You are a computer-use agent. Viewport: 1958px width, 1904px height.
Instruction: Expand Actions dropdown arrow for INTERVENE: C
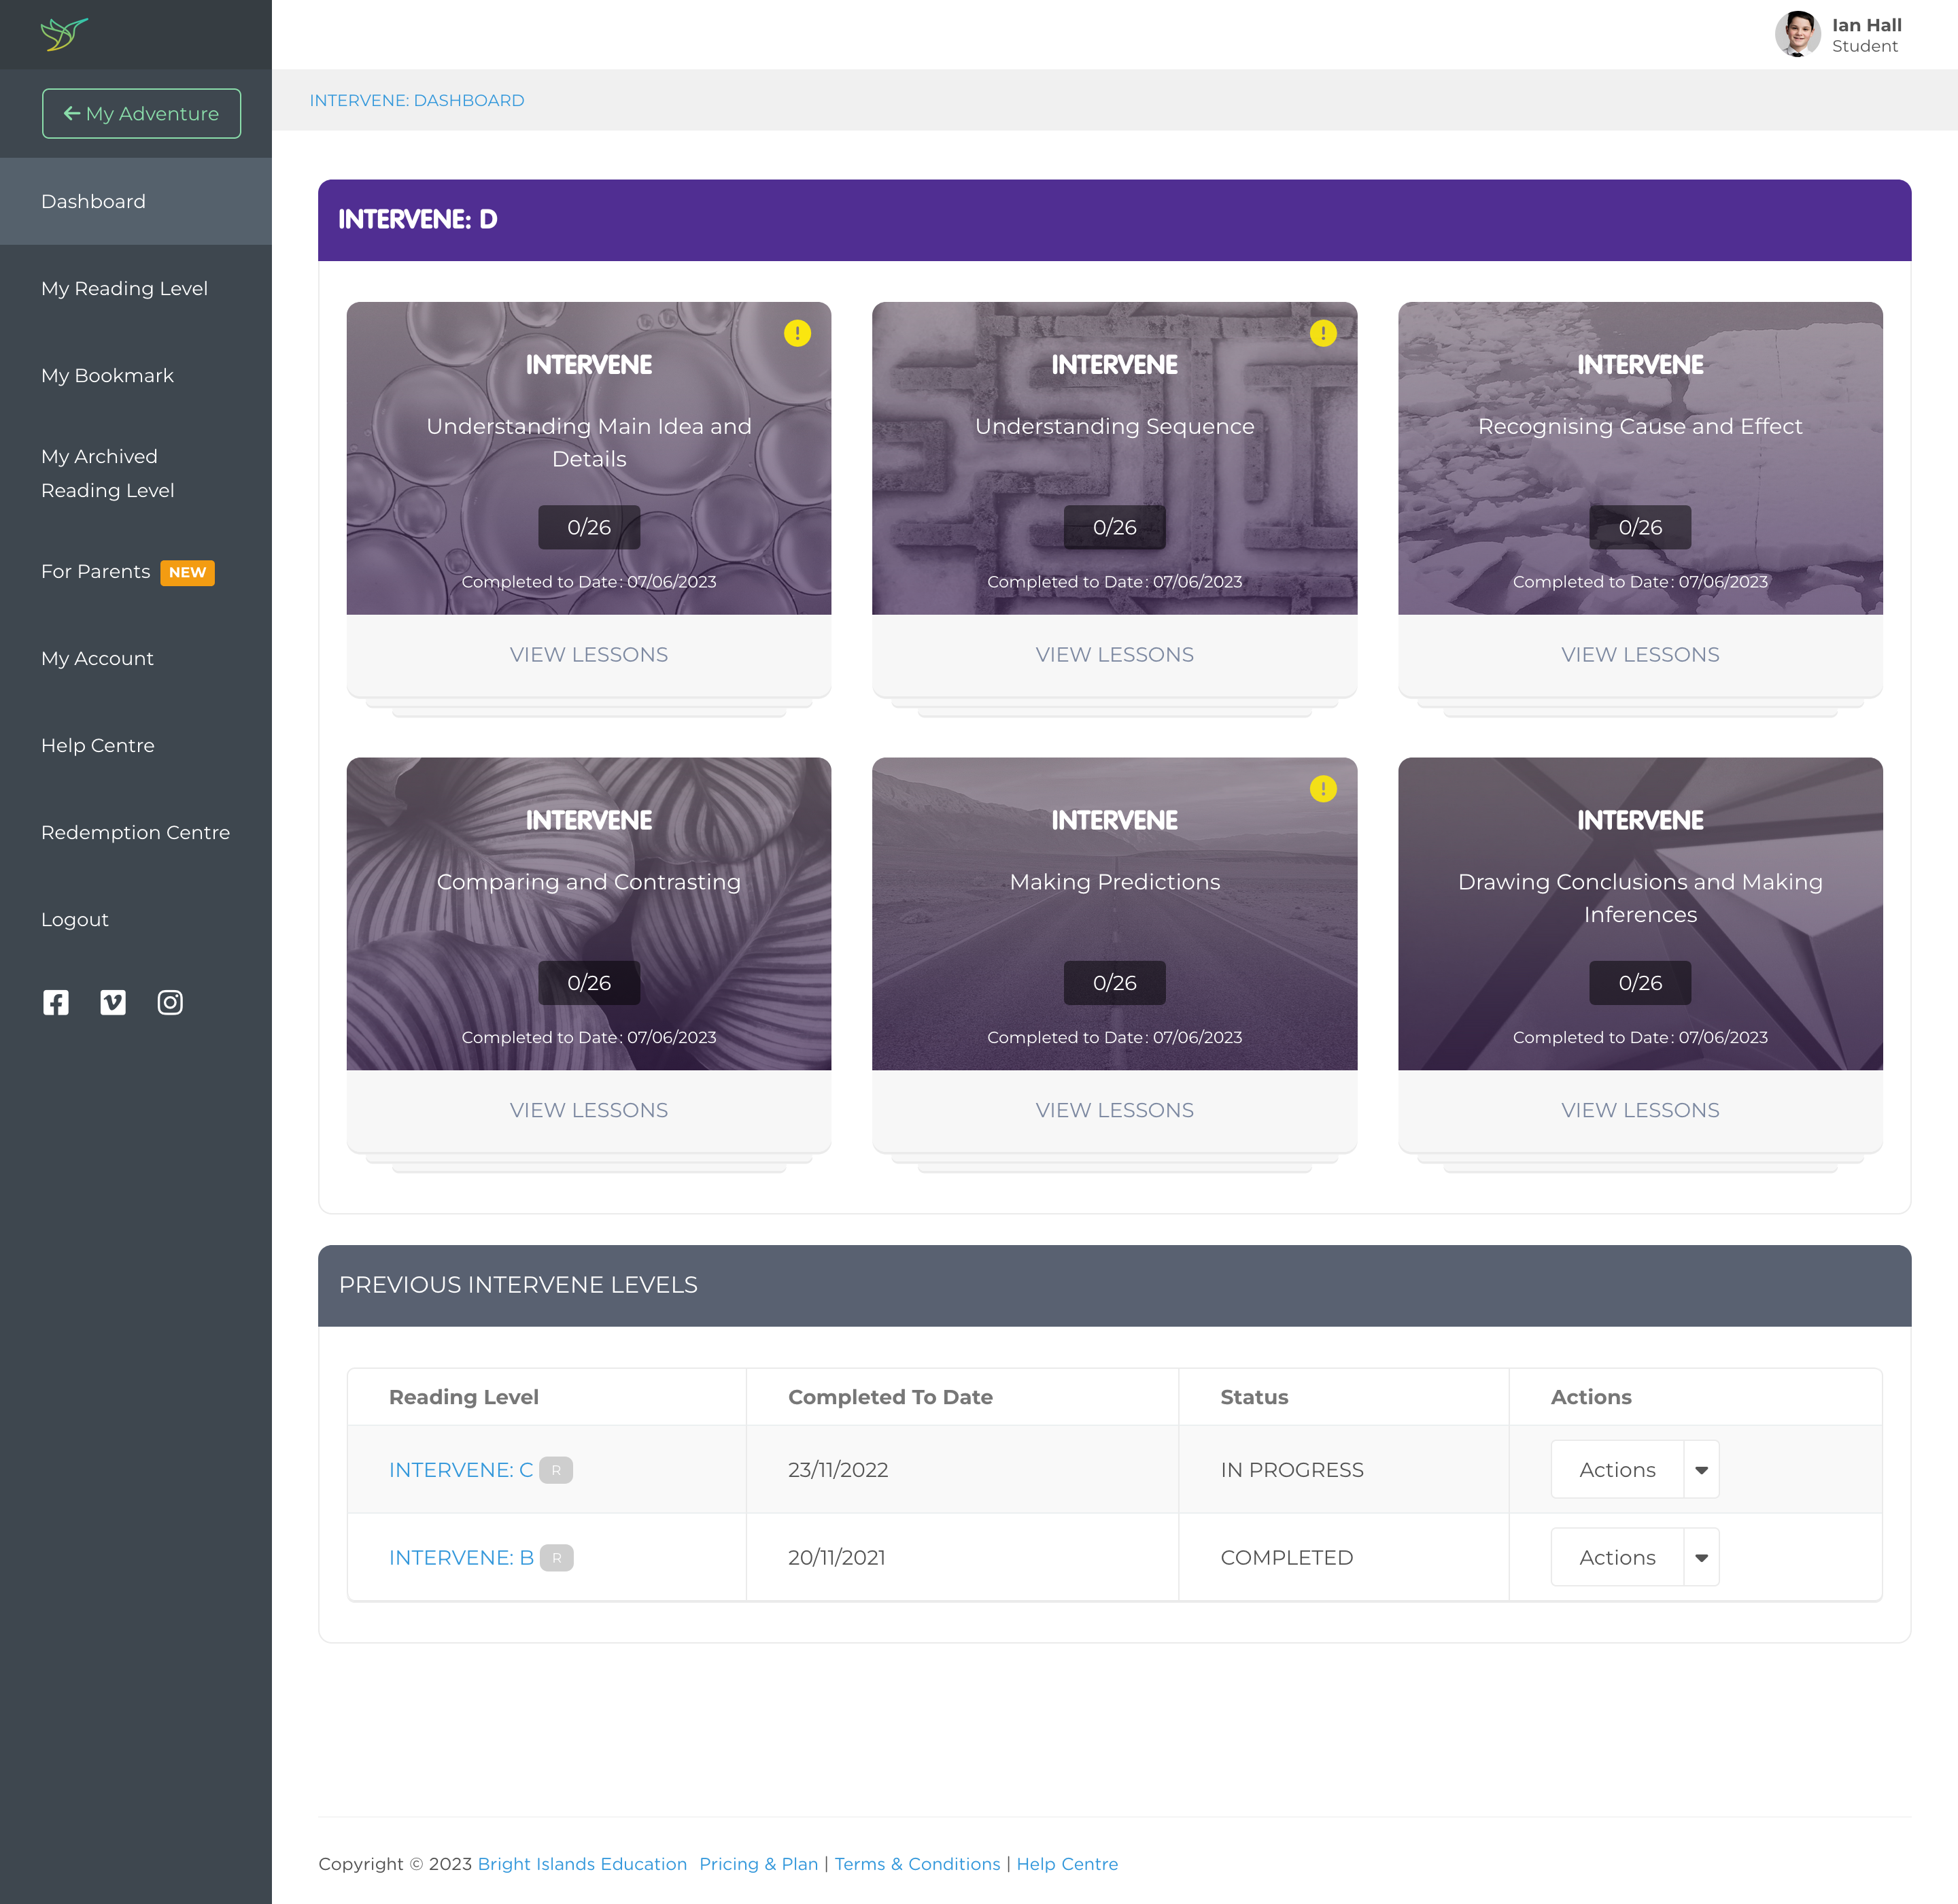coord(1701,1470)
